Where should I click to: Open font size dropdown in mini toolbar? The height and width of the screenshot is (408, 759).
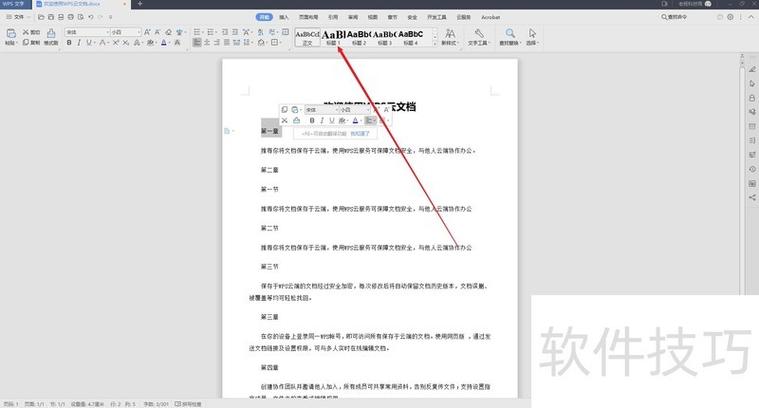[x=367, y=110]
